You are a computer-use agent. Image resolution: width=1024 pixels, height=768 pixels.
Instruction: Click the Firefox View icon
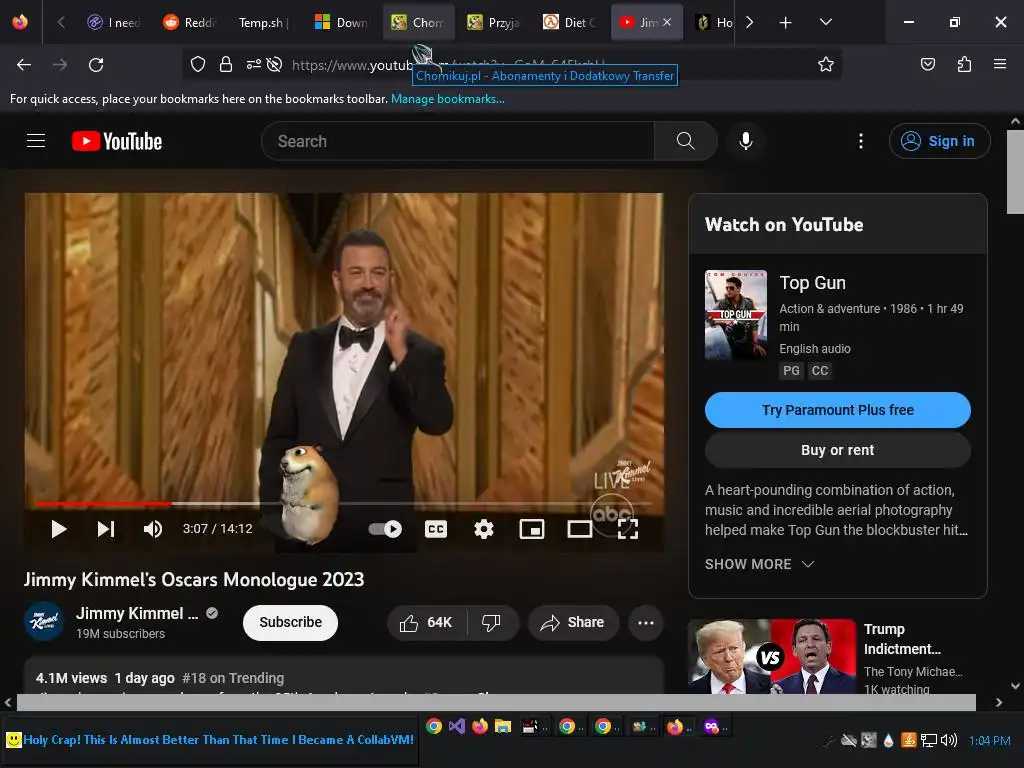coord(20,22)
